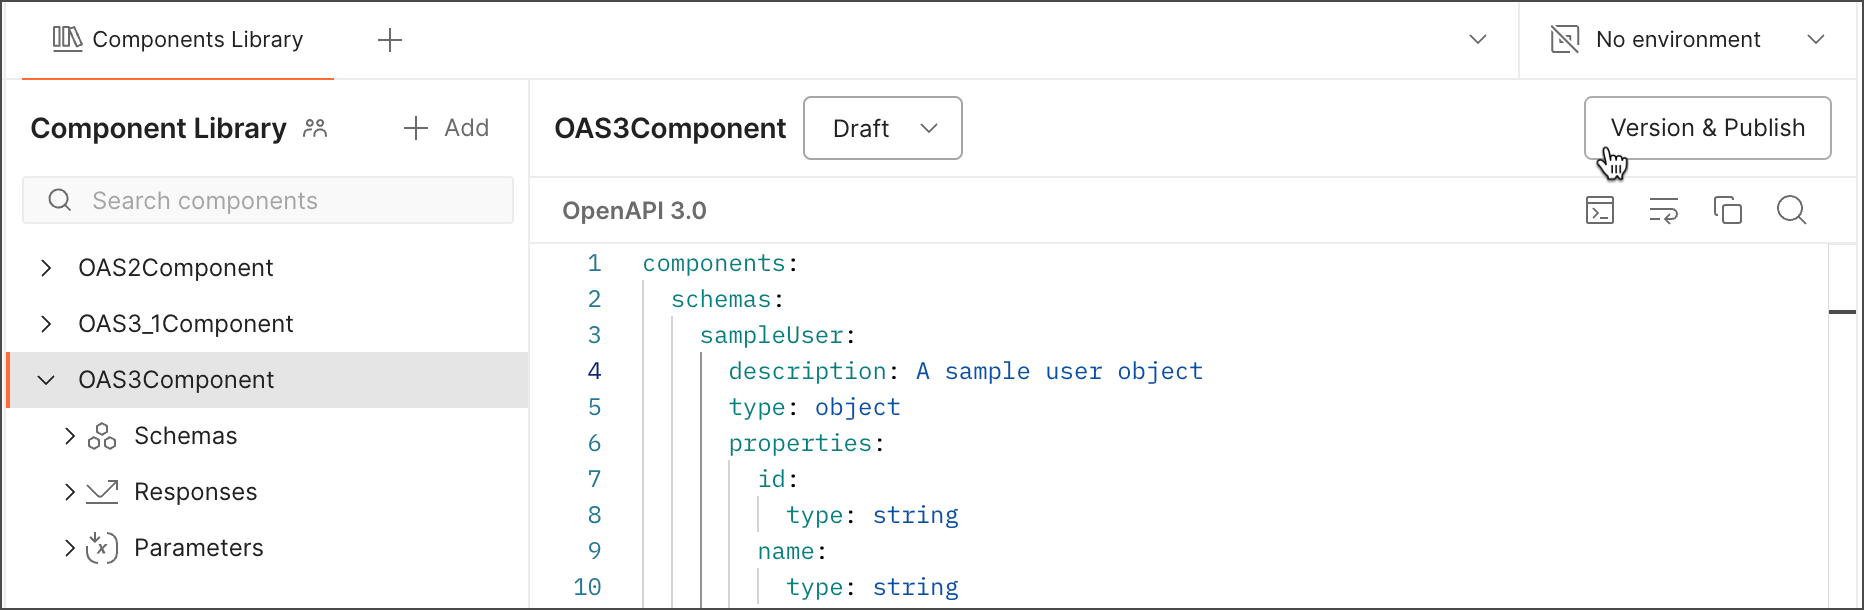Select the Components Library tab
Image resolution: width=1864 pixels, height=610 pixels.
[x=178, y=40]
